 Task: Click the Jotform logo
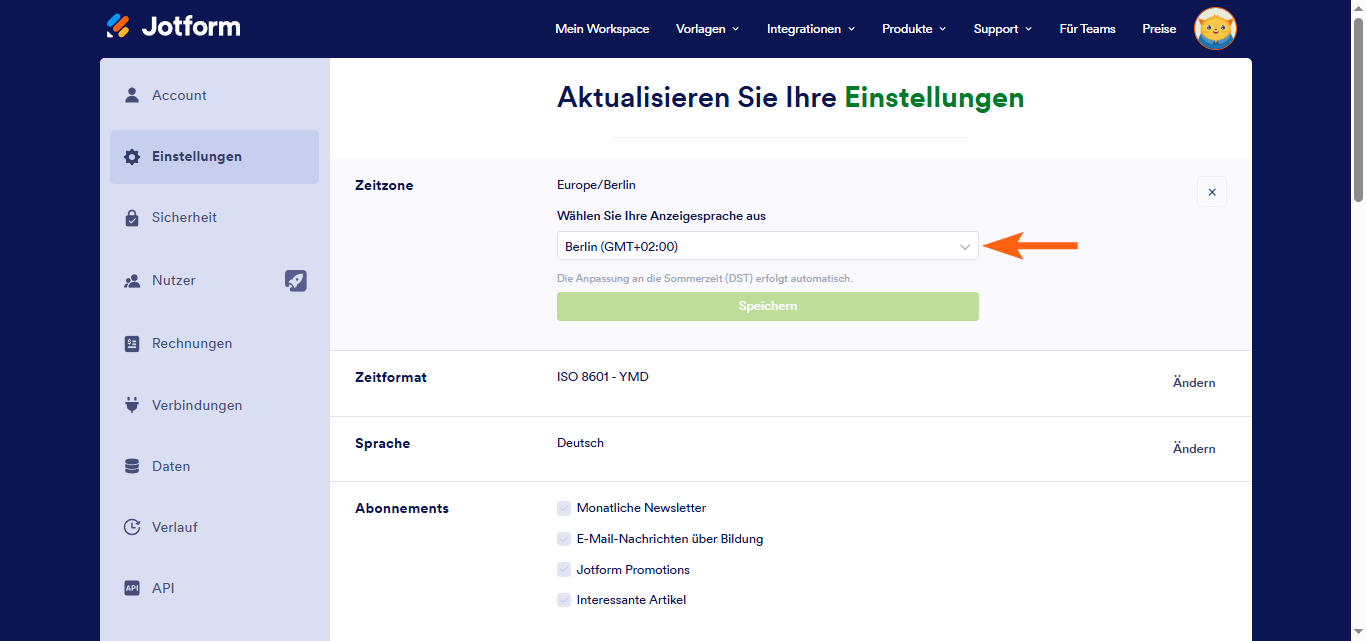point(172,27)
